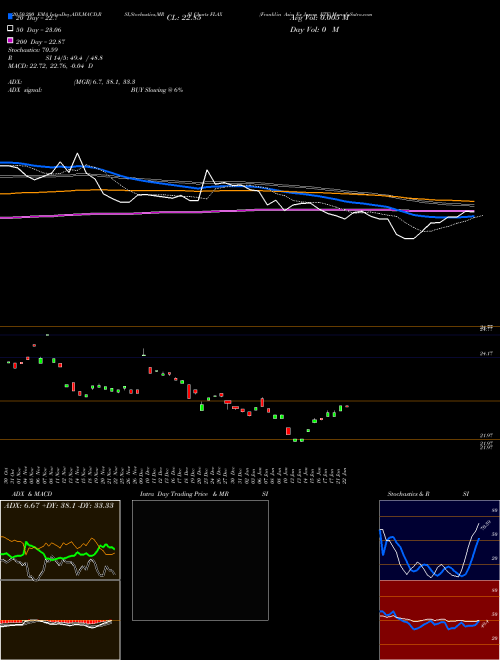Click the red RSI chart panel
The height and width of the screenshot is (660, 500).
click(439, 620)
